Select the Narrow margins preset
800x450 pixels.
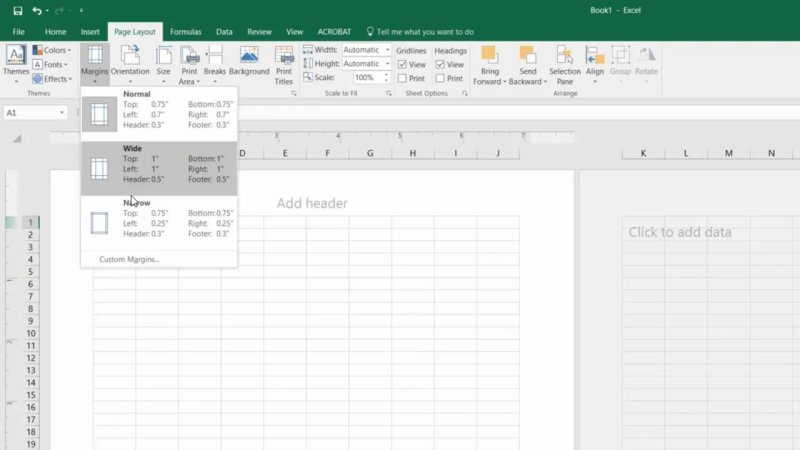pyautogui.click(x=159, y=223)
